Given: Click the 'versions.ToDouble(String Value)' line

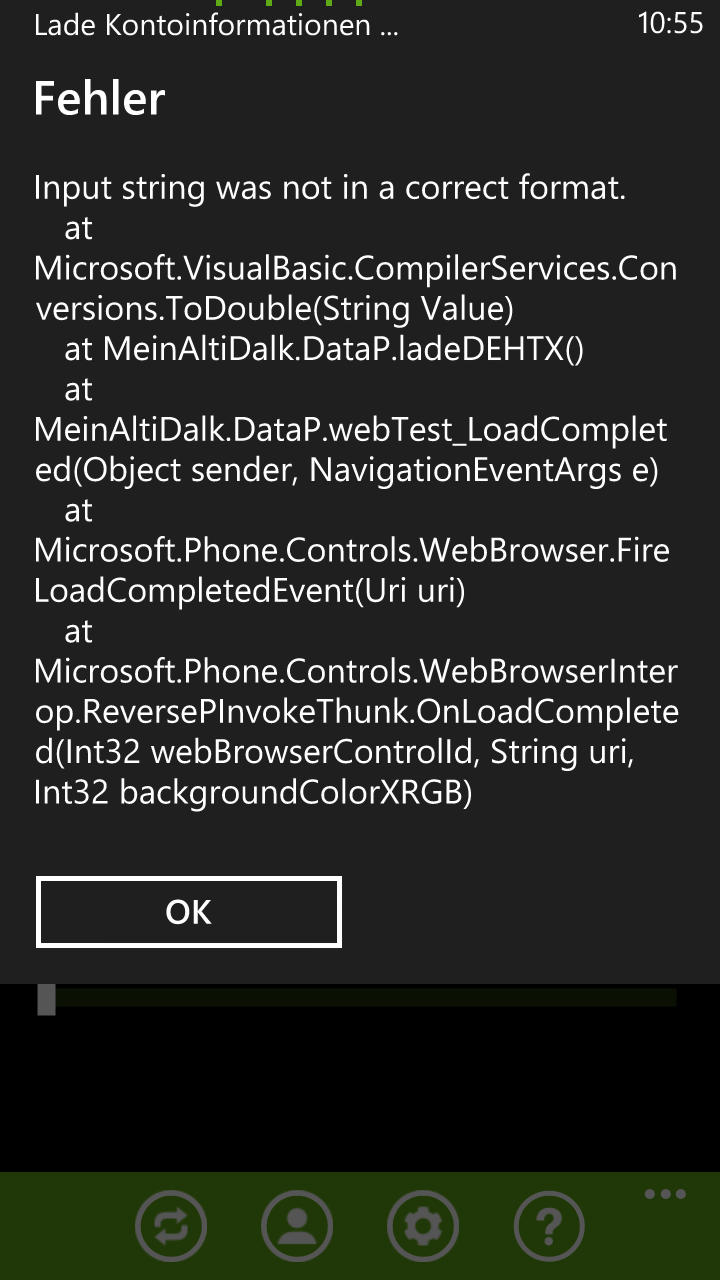Looking at the screenshot, I should 274,309.
